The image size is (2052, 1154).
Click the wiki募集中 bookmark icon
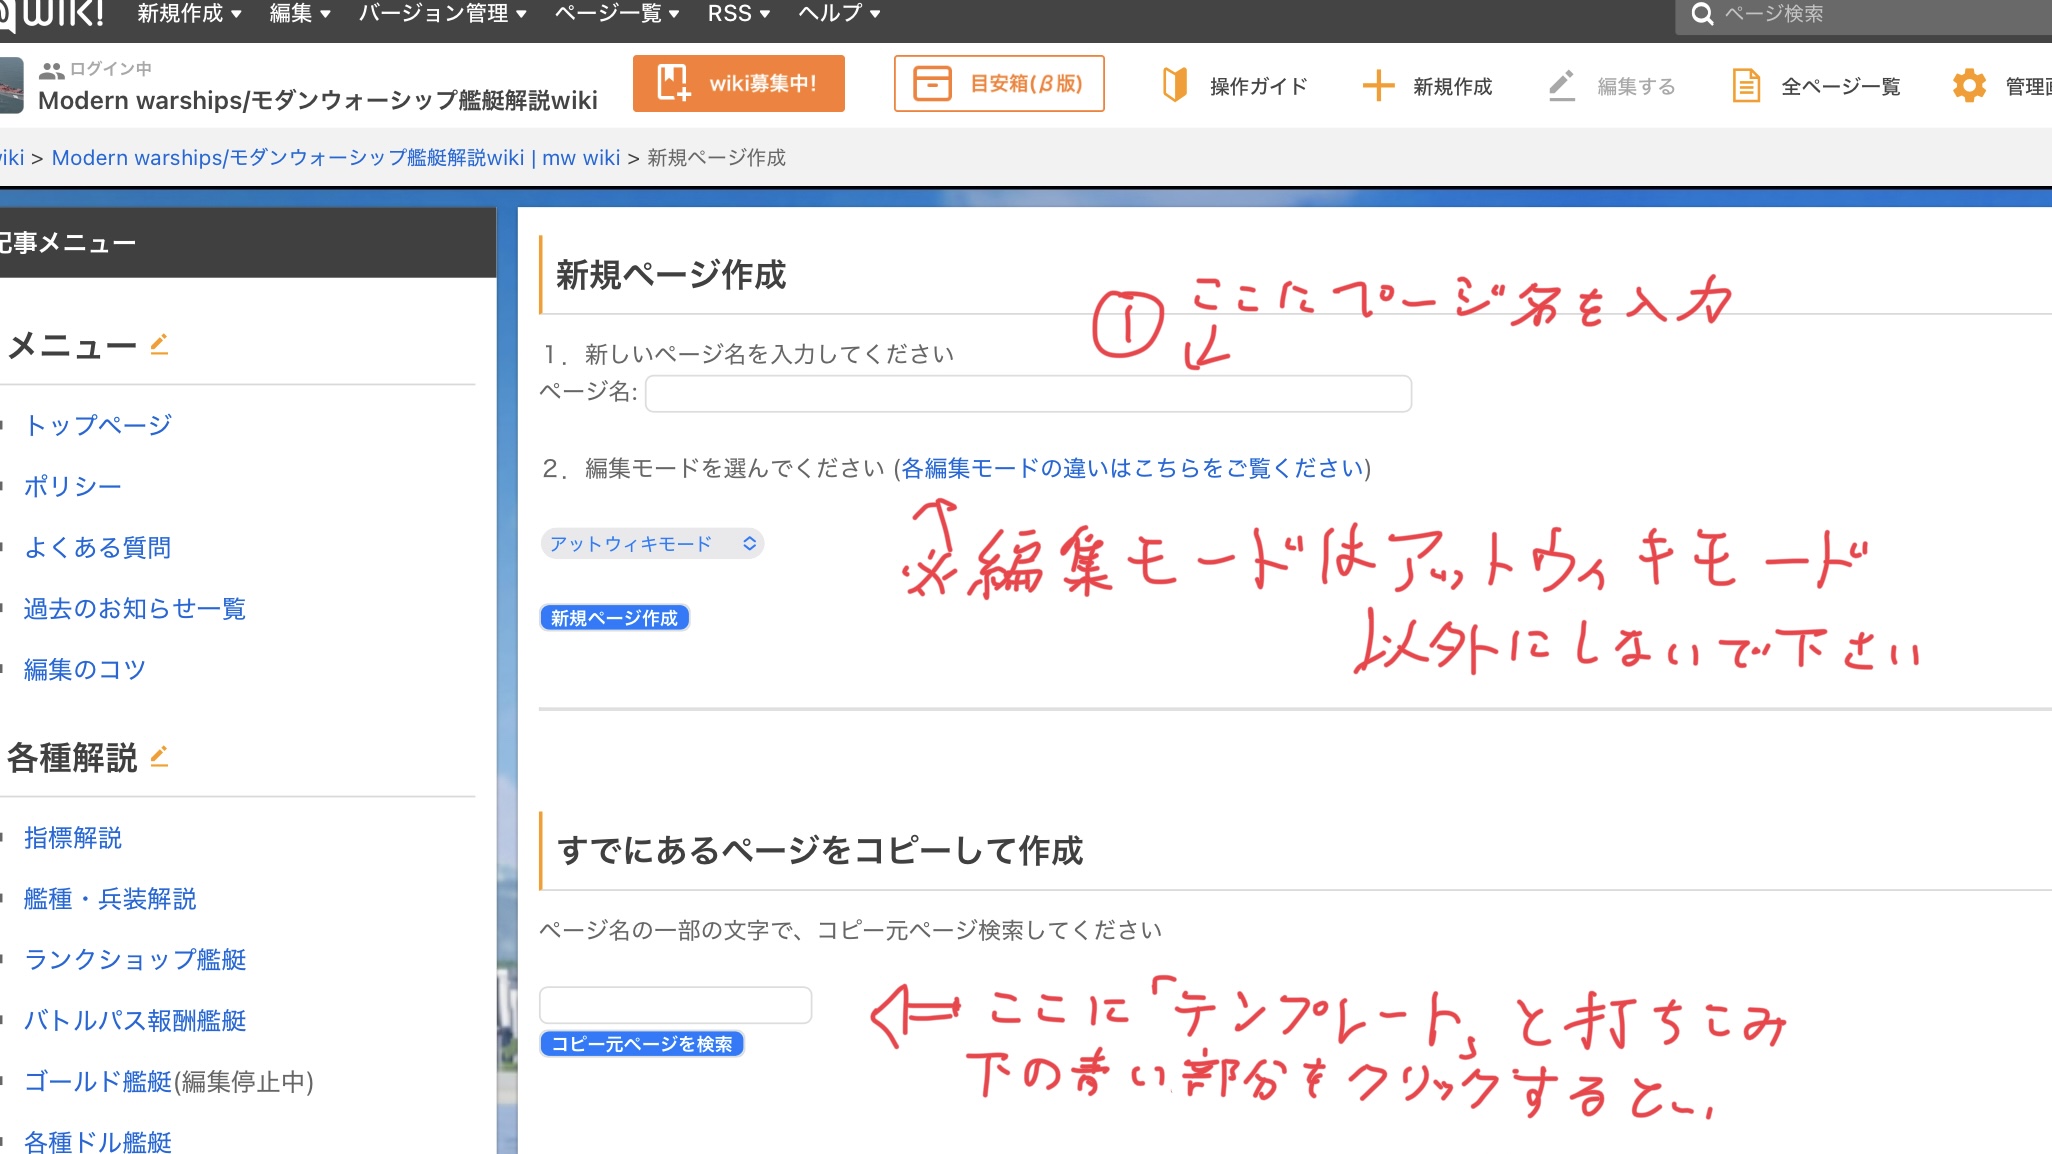click(674, 83)
